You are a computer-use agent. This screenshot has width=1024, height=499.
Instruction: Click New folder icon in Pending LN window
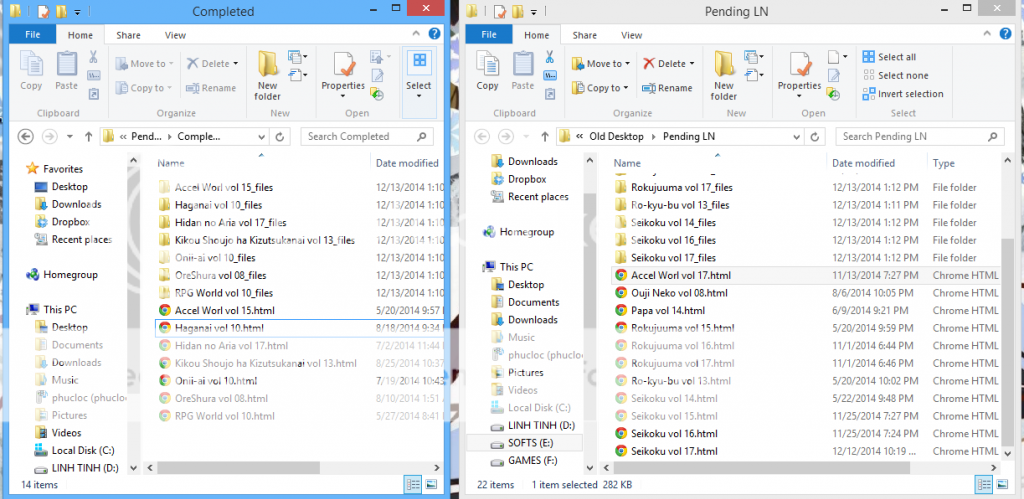click(724, 75)
